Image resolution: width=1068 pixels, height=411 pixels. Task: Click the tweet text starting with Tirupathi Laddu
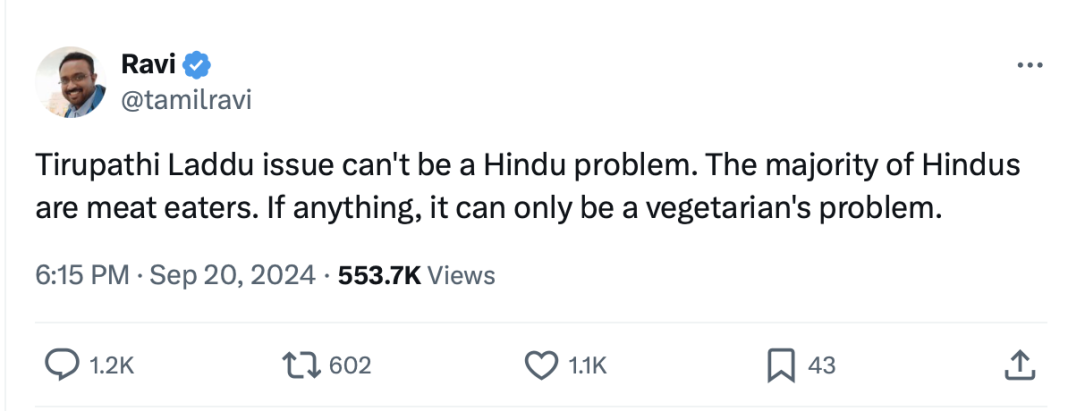click(x=528, y=187)
